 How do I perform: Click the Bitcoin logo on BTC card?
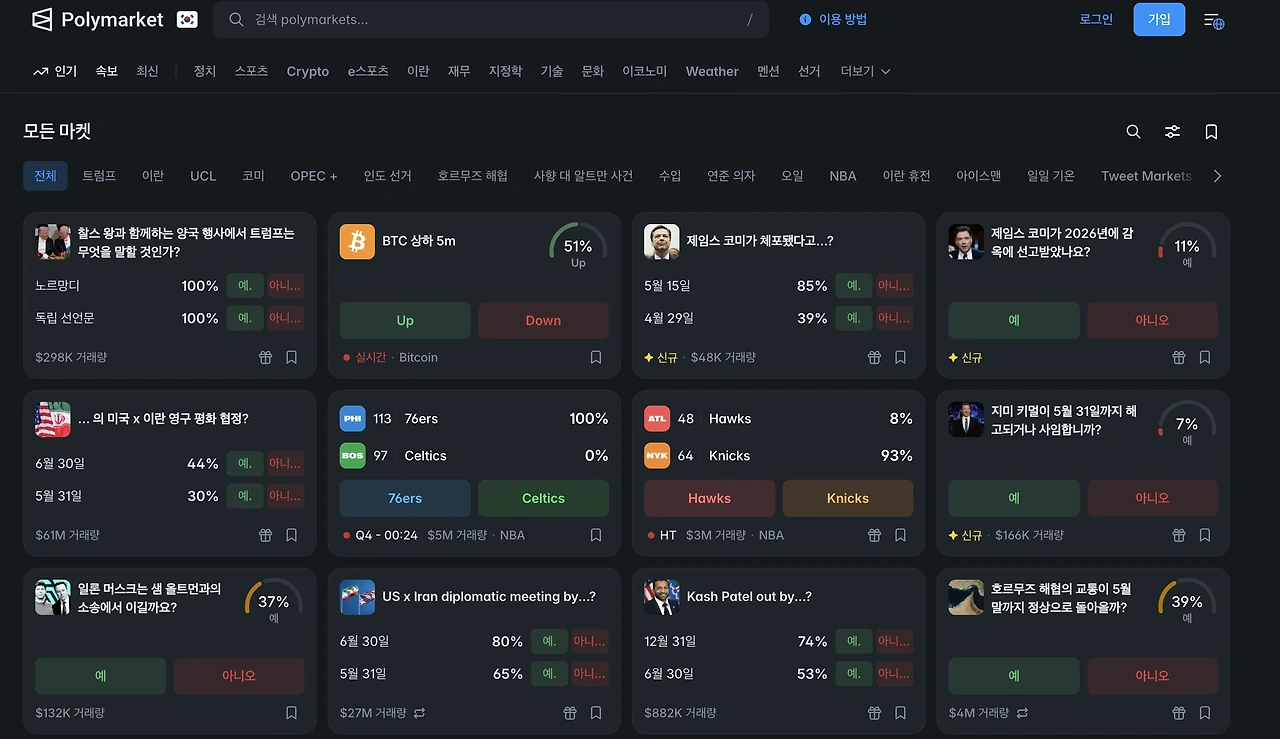pos(357,241)
